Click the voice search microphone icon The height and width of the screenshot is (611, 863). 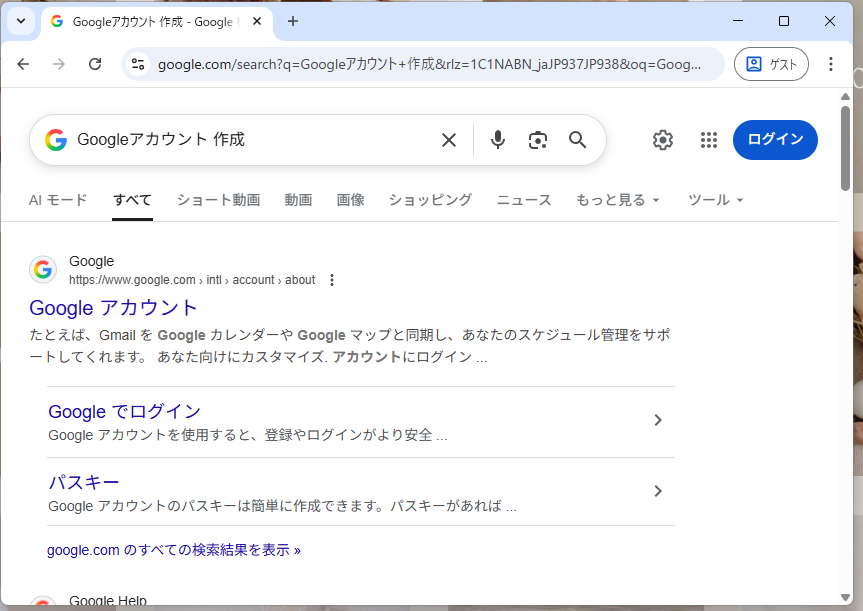[498, 140]
